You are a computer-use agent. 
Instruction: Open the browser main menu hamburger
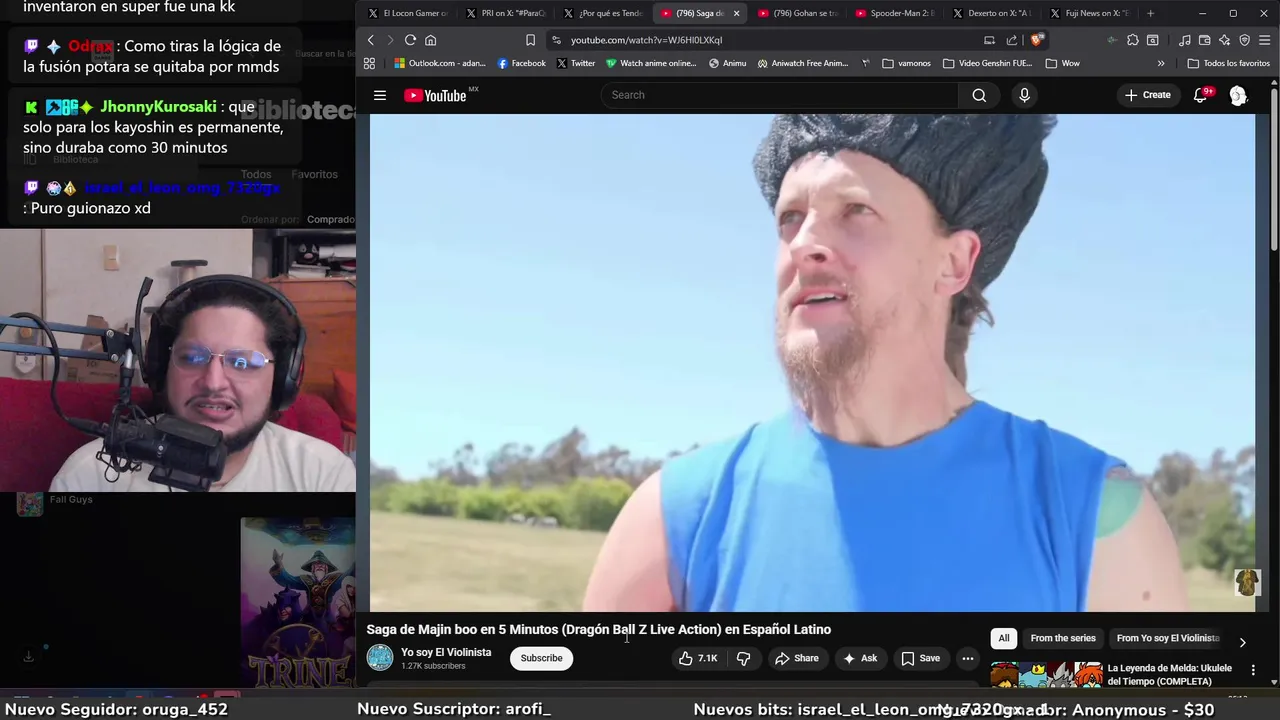(x=1265, y=40)
